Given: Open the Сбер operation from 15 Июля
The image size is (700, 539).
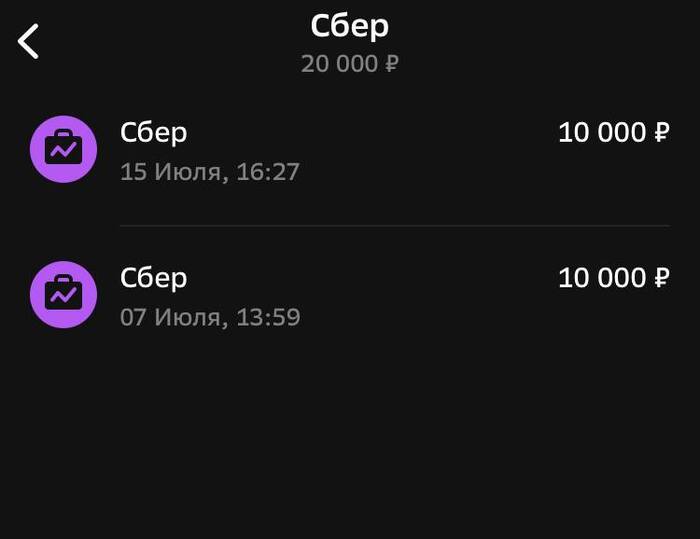Looking at the screenshot, I should (x=350, y=150).
